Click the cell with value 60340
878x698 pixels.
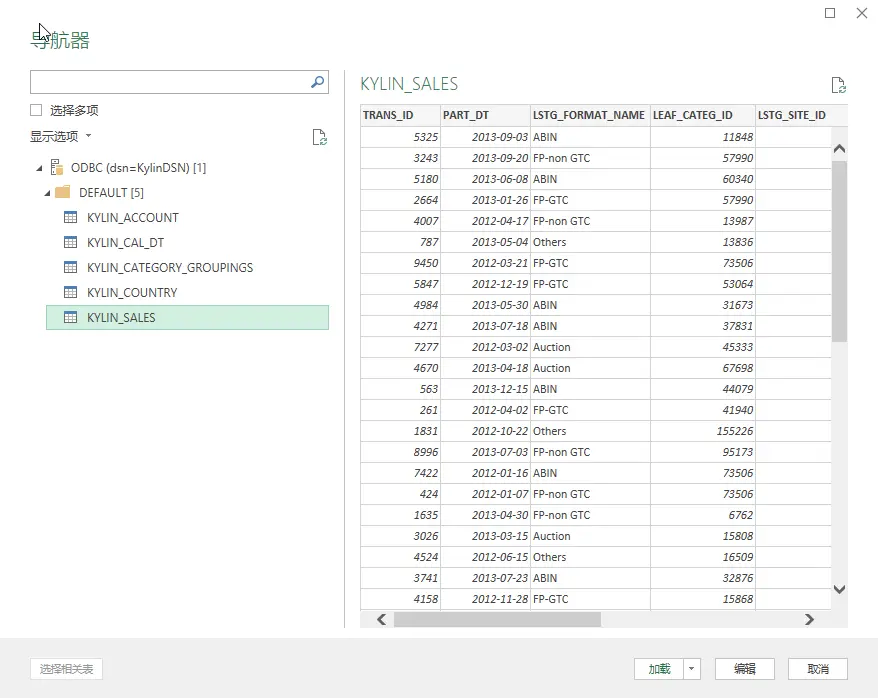703,179
